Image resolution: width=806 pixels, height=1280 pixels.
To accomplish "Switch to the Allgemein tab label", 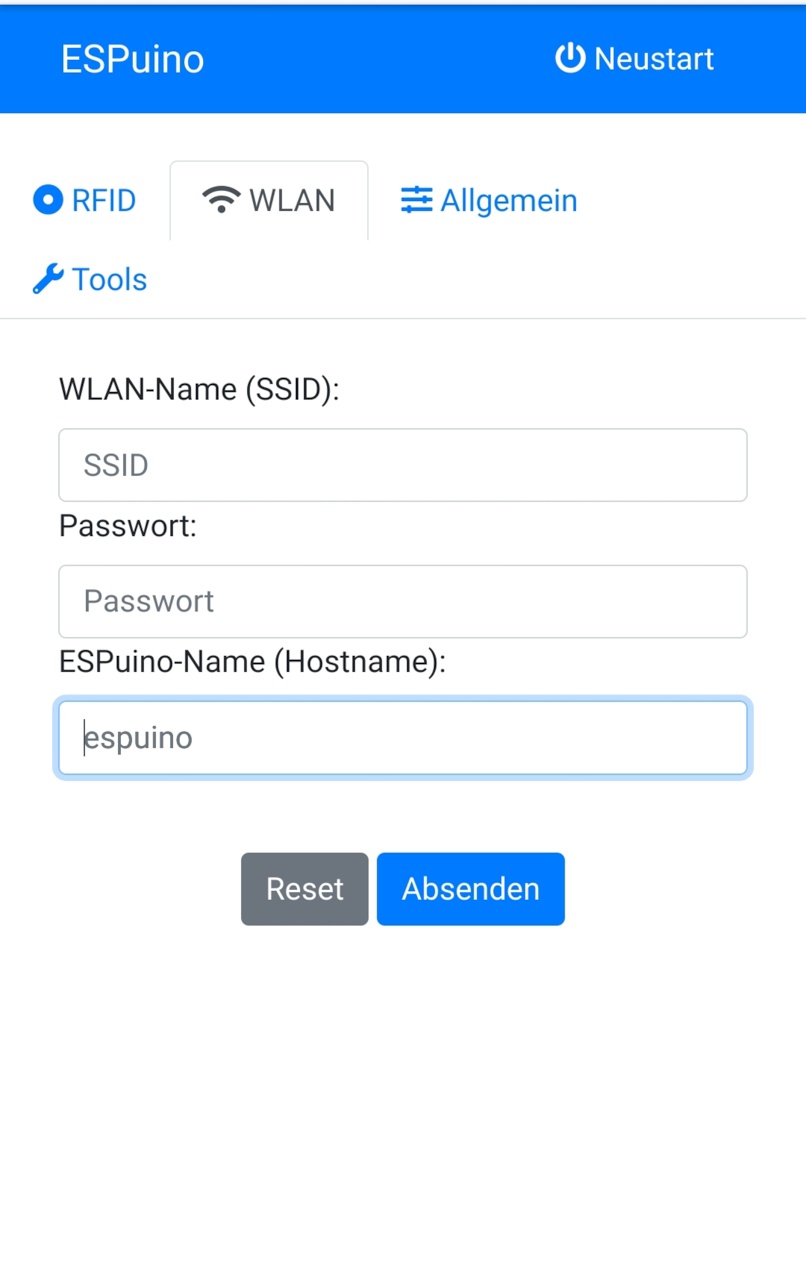I will (x=509, y=200).
